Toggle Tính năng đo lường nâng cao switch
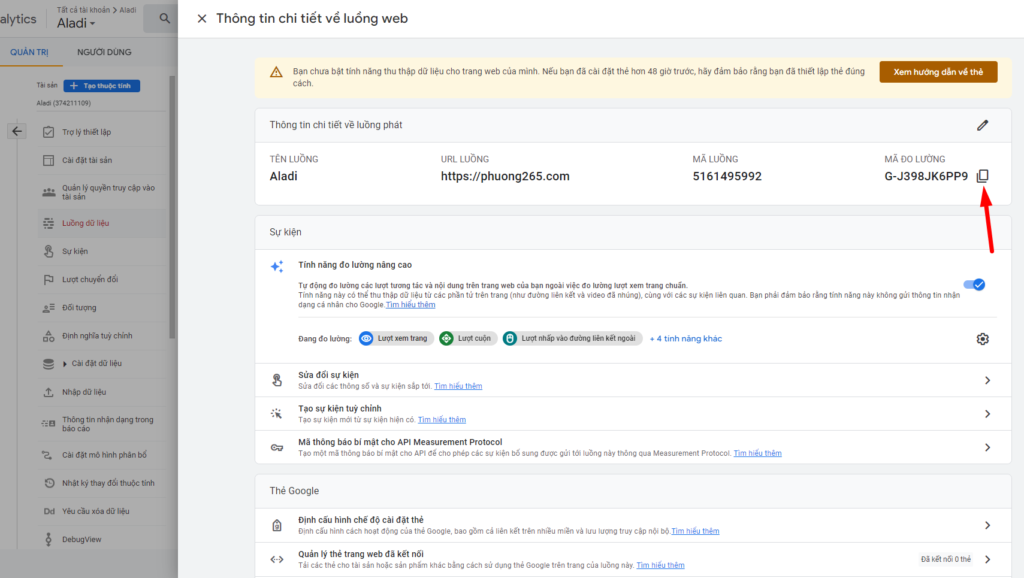Viewport: 1024px width, 578px height. [972, 285]
